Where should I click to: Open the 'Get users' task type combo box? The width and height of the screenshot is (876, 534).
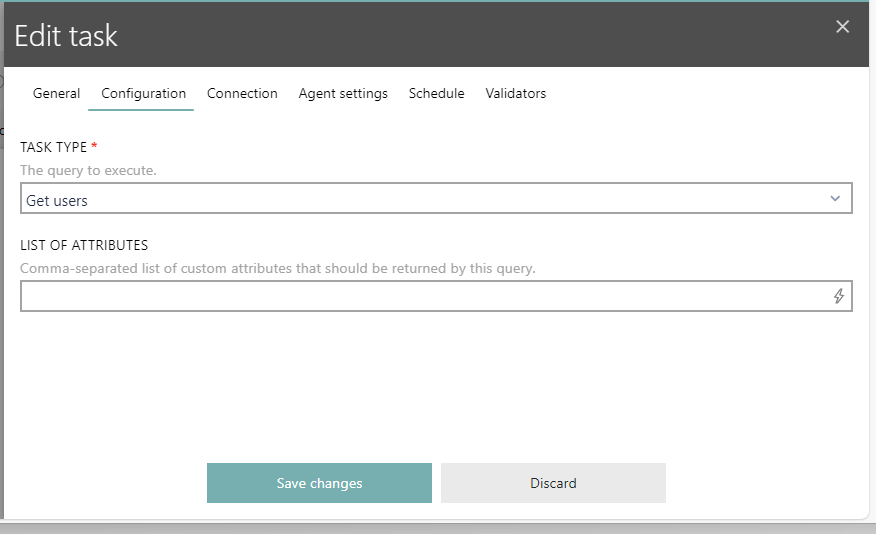click(420, 199)
